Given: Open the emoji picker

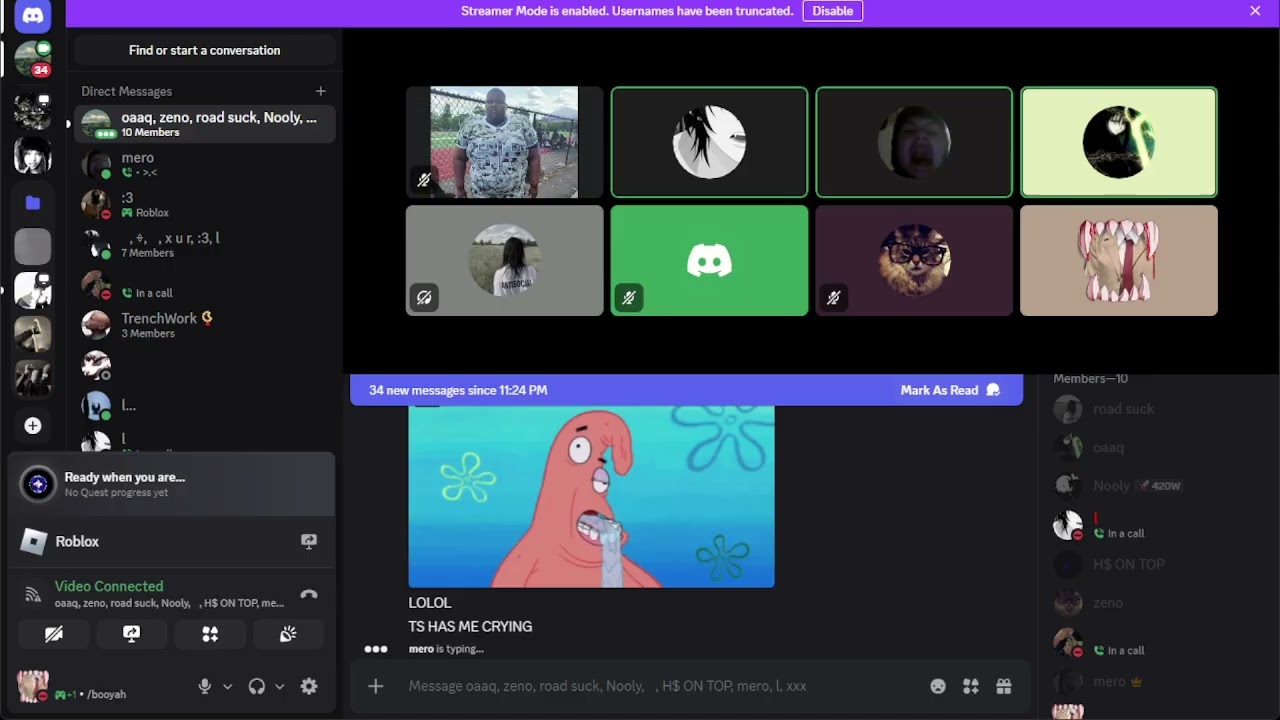Looking at the screenshot, I should tap(938, 686).
